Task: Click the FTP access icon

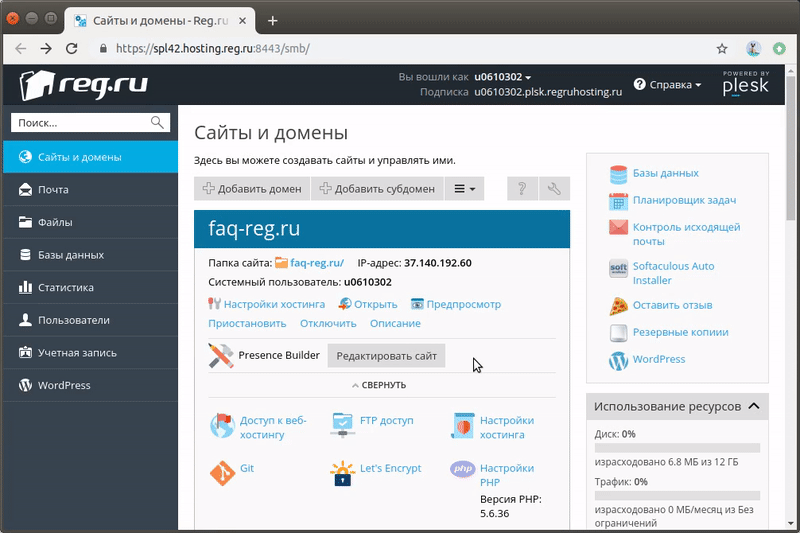Action: [x=342, y=425]
